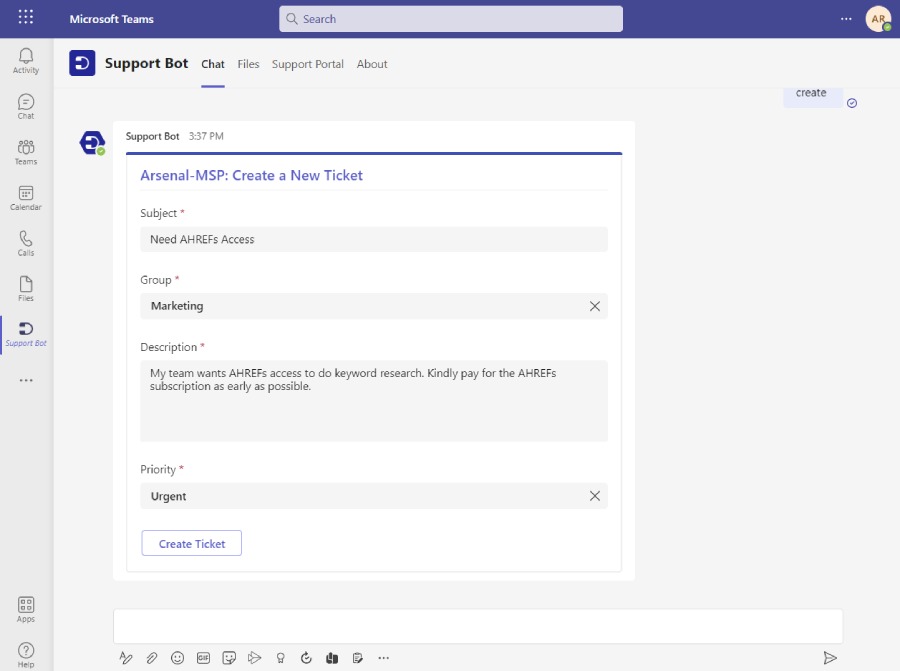
Task: Open the Calls sidebar icon
Action: pyautogui.click(x=26, y=243)
